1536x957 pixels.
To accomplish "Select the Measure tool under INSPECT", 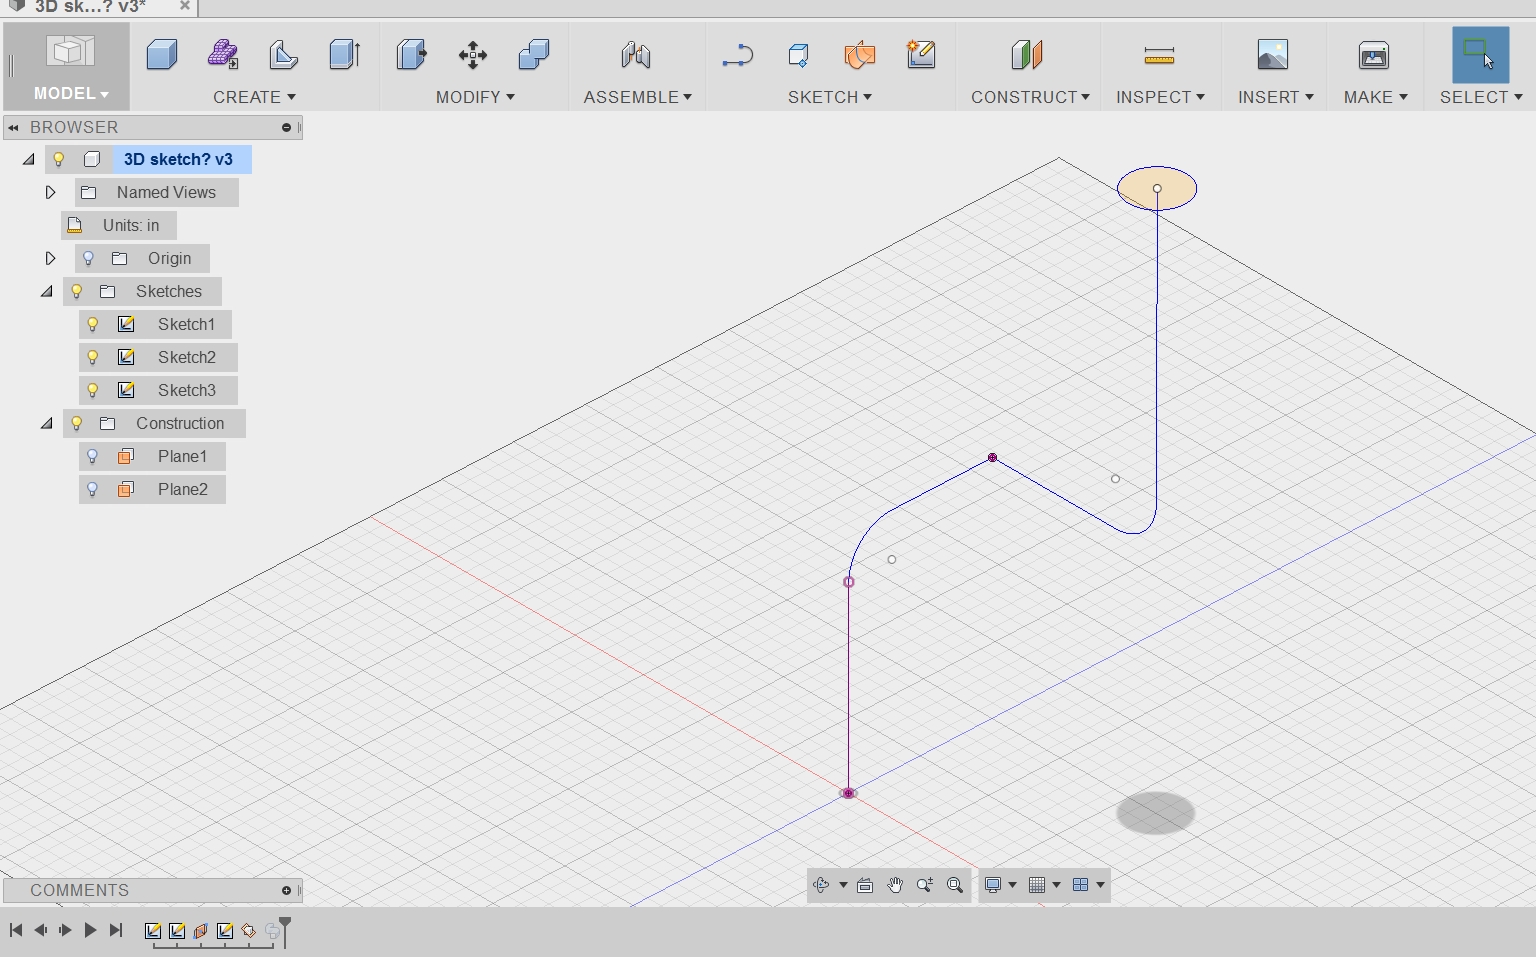I will click(x=1157, y=55).
